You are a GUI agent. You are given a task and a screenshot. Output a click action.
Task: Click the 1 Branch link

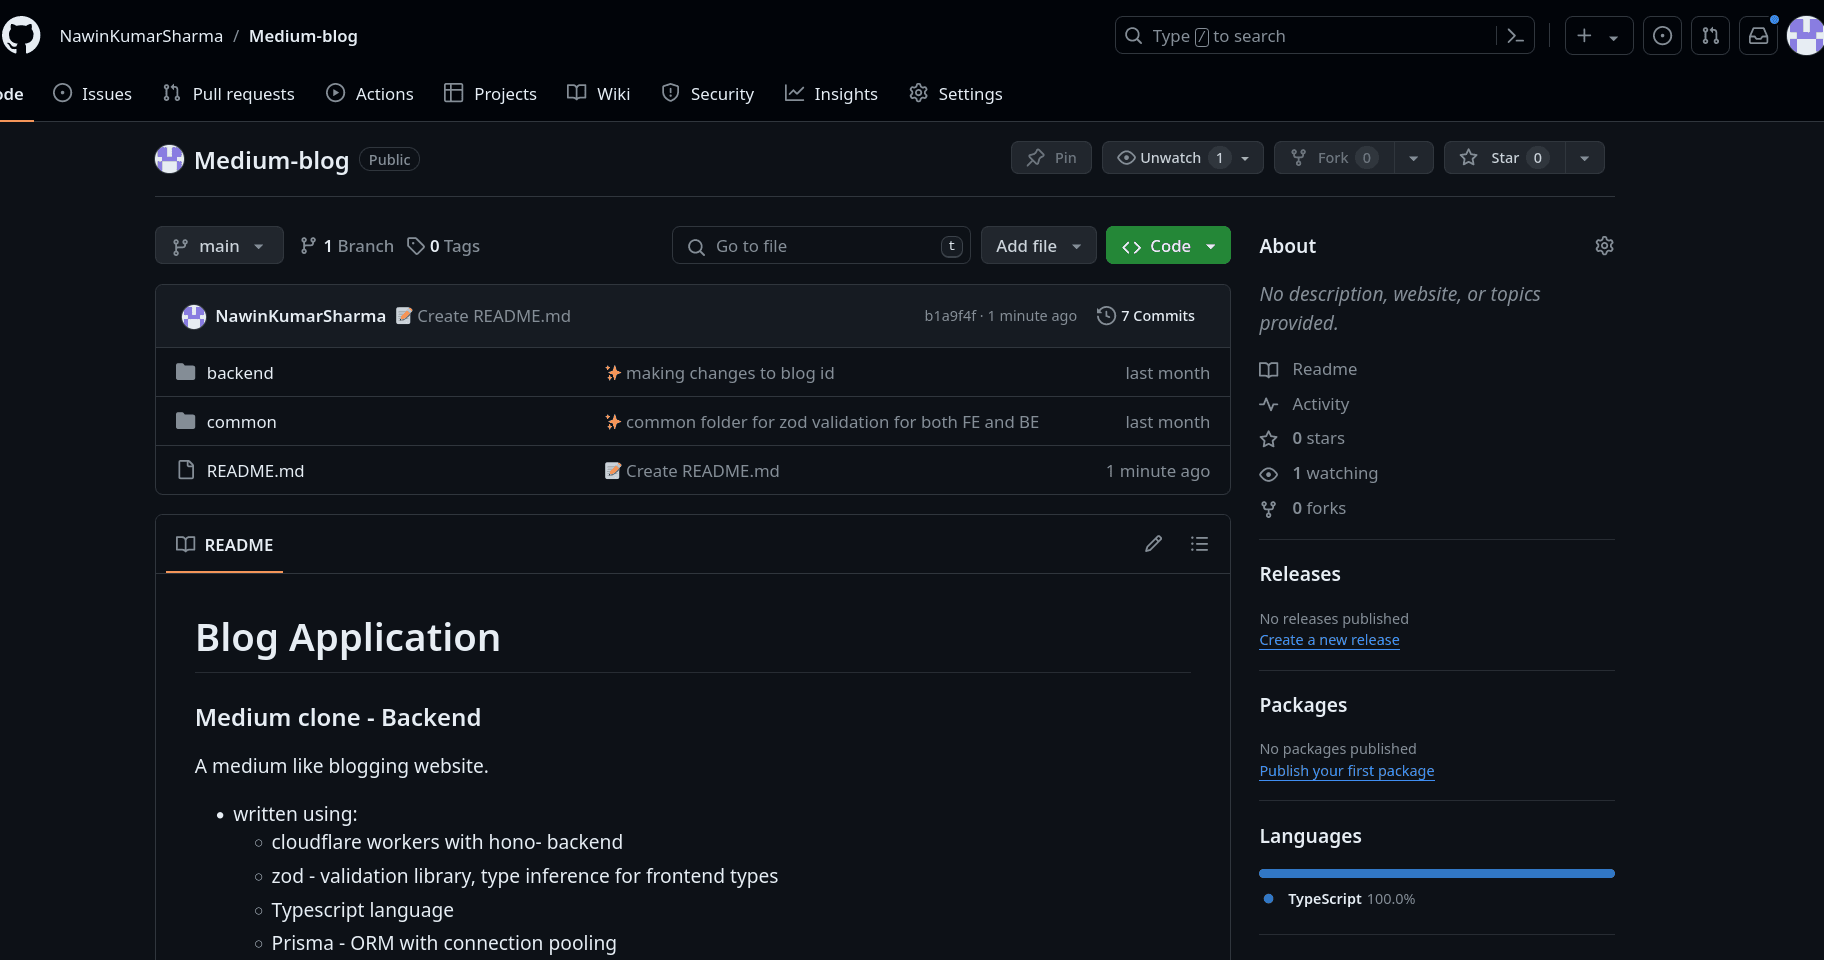click(346, 246)
